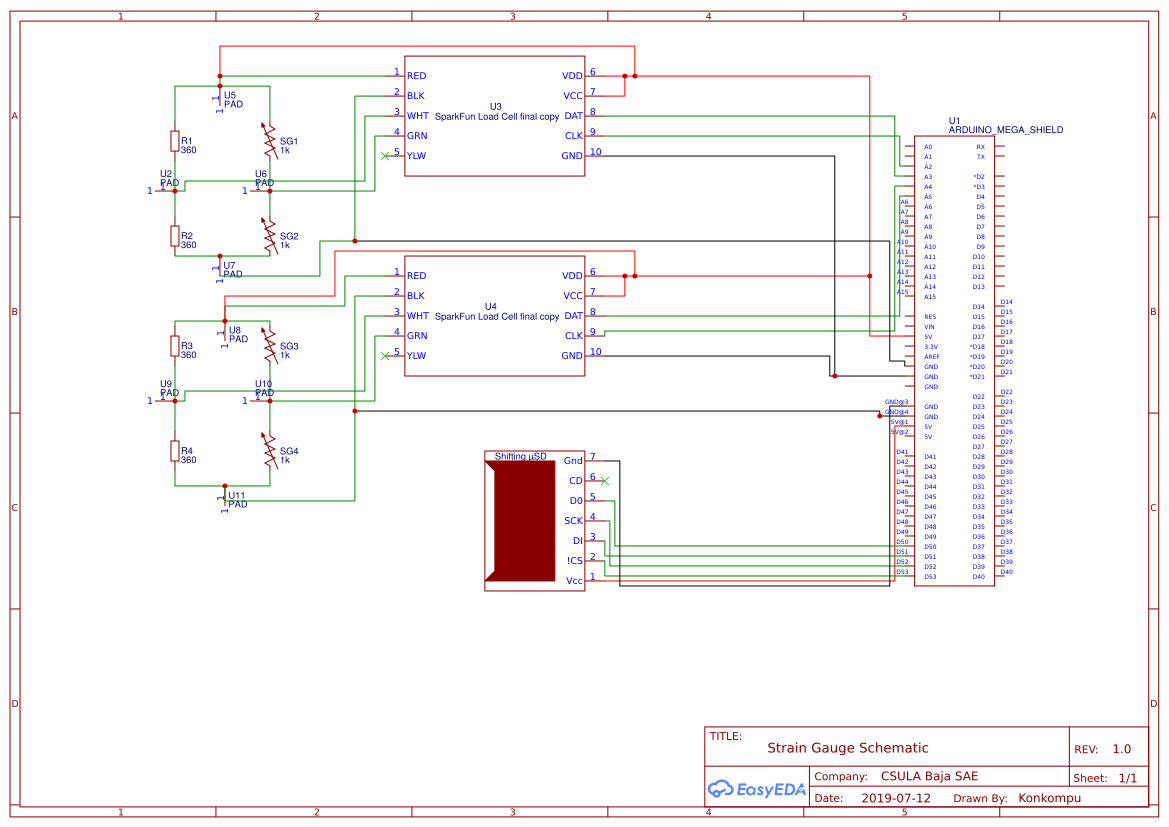
Task: Click the Konkompu drawn-by name
Action: [x=1049, y=797]
